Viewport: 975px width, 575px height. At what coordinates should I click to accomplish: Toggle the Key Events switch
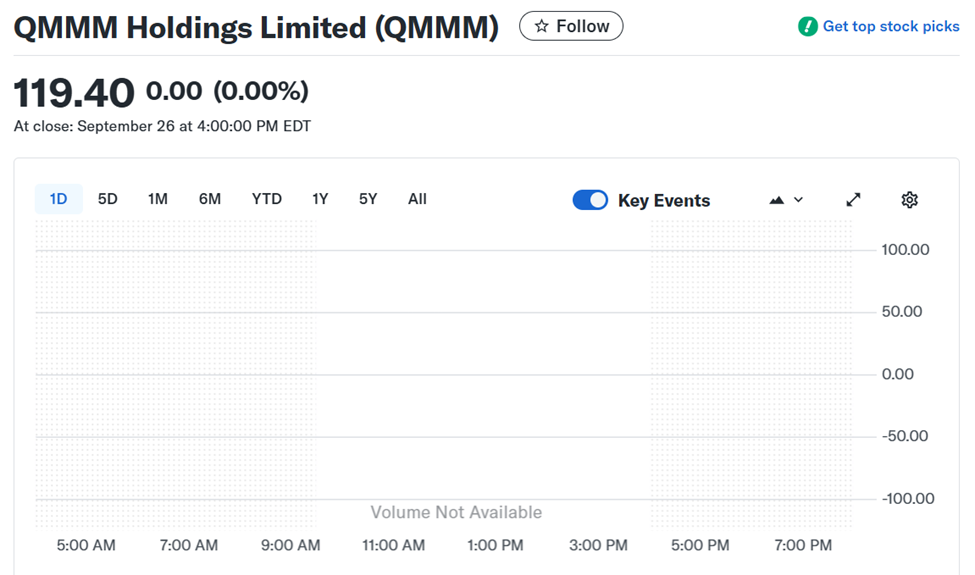590,200
